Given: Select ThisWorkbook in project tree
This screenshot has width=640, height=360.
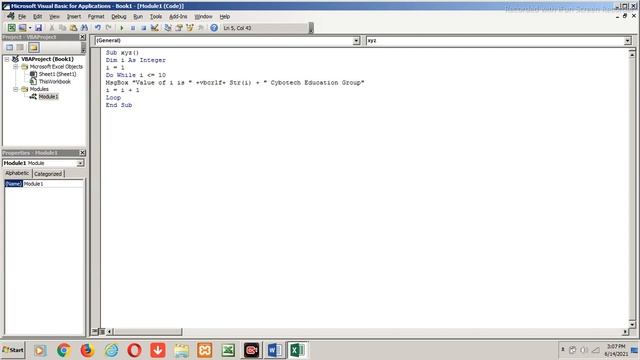Looking at the screenshot, I should tap(55, 82).
